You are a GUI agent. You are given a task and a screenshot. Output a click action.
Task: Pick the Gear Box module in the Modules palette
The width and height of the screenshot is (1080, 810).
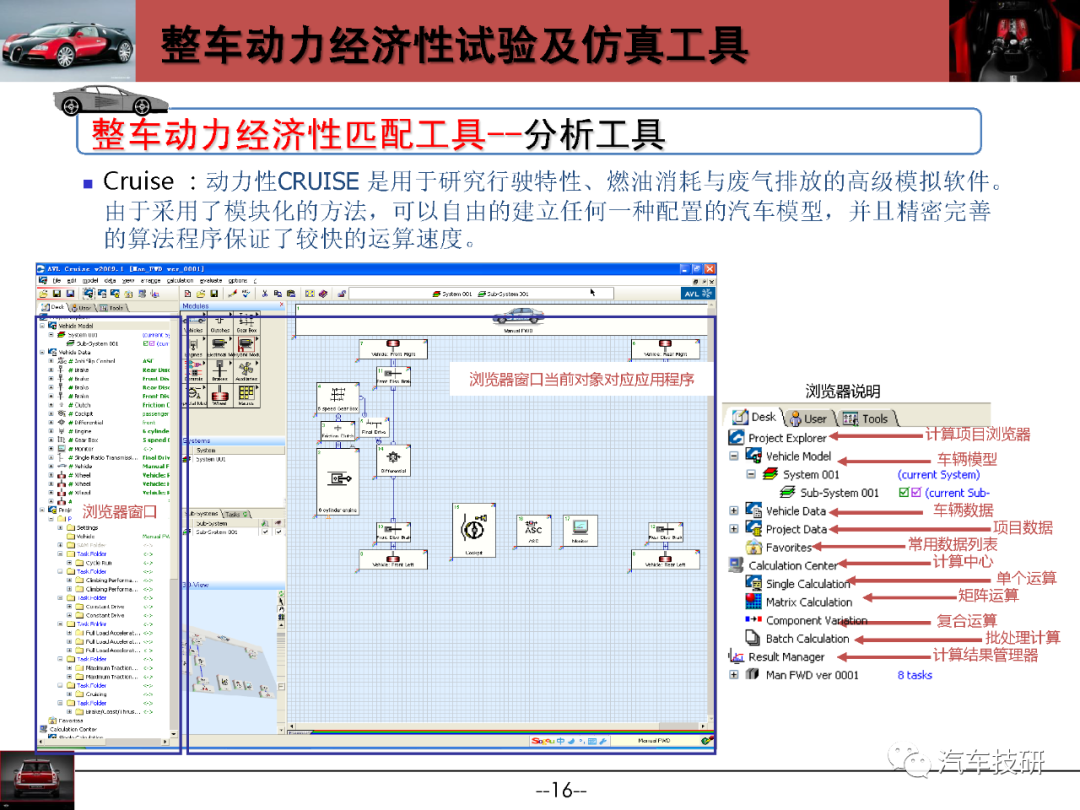(x=247, y=323)
